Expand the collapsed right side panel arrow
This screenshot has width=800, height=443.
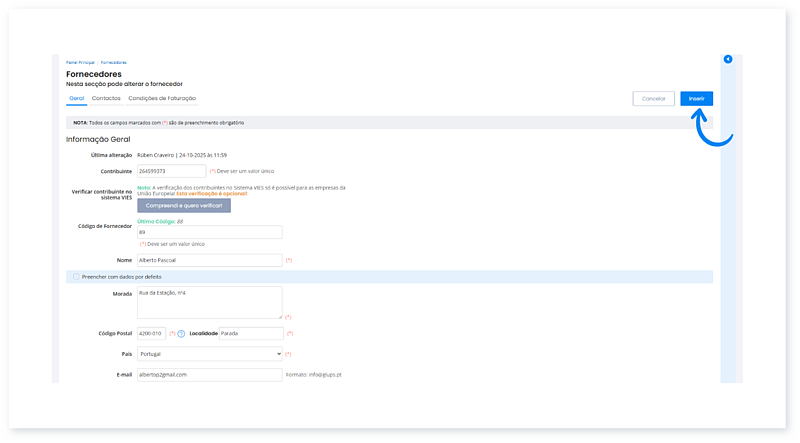tap(728, 60)
